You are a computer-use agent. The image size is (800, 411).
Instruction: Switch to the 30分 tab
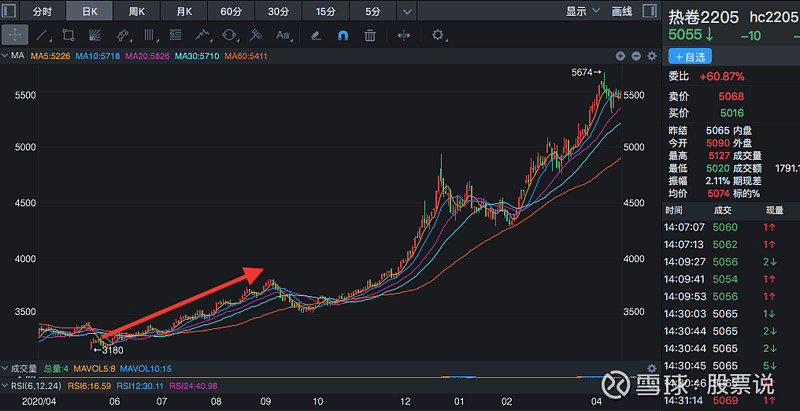[x=278, y=11]
